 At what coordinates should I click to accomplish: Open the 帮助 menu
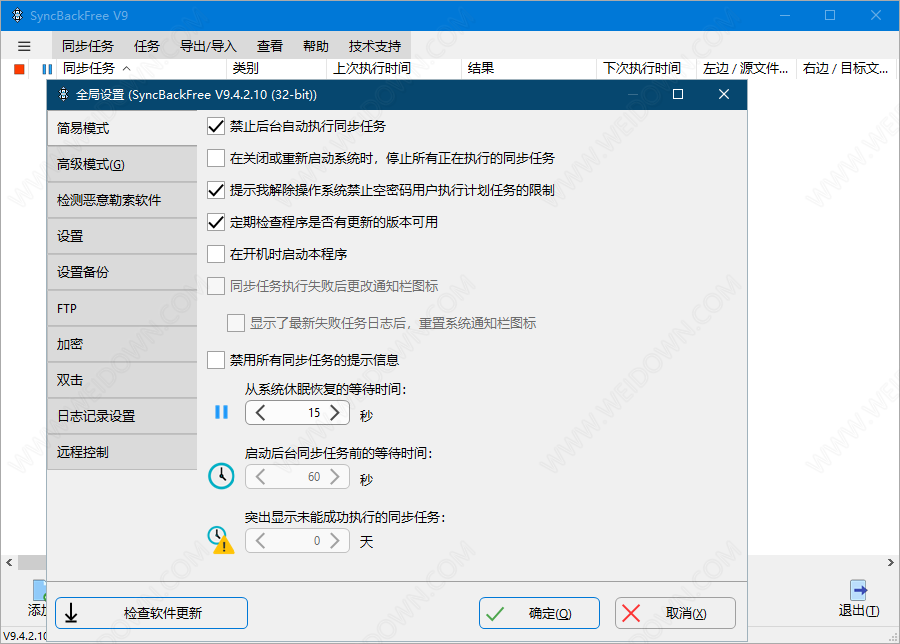[316, 46]
